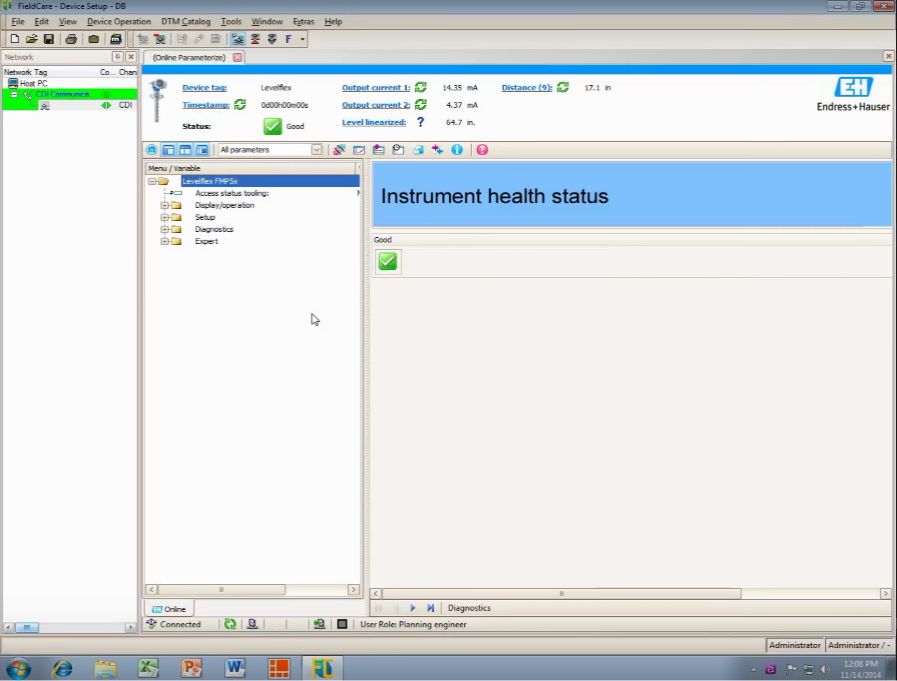This screenshot has width=897, height=681.
Task: Click the next page arrow beside Diagnostics
Action: tap(412, 608)
